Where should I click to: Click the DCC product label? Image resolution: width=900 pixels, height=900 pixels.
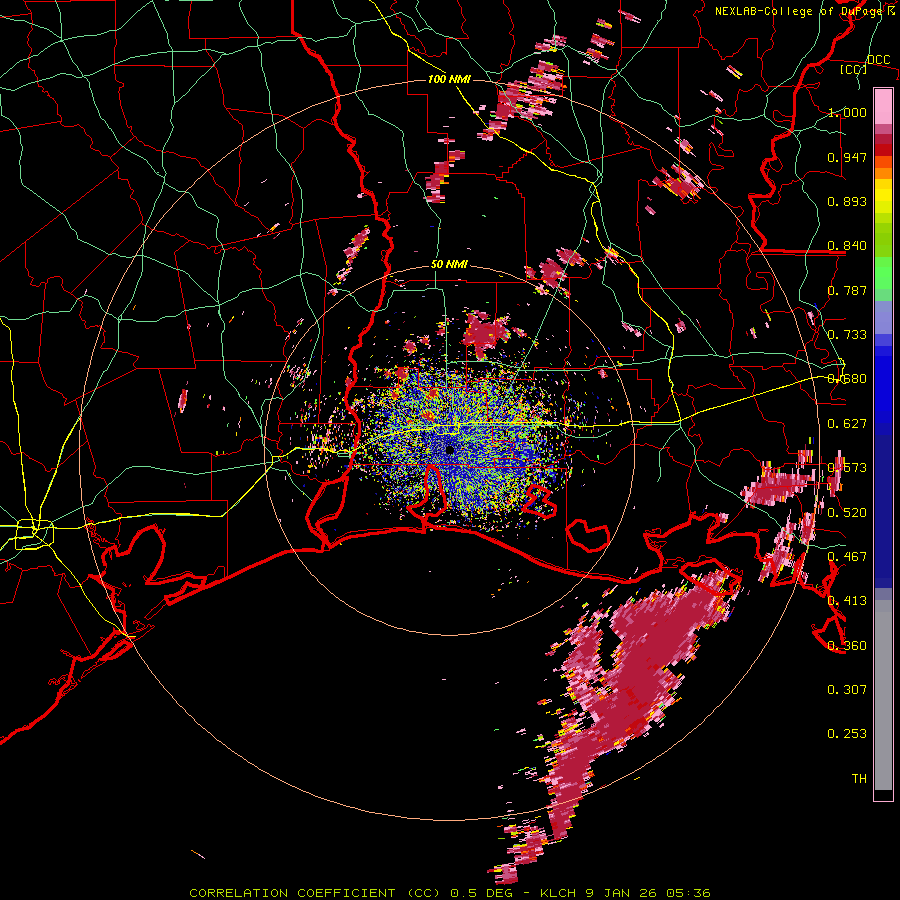tap(878, 59)
